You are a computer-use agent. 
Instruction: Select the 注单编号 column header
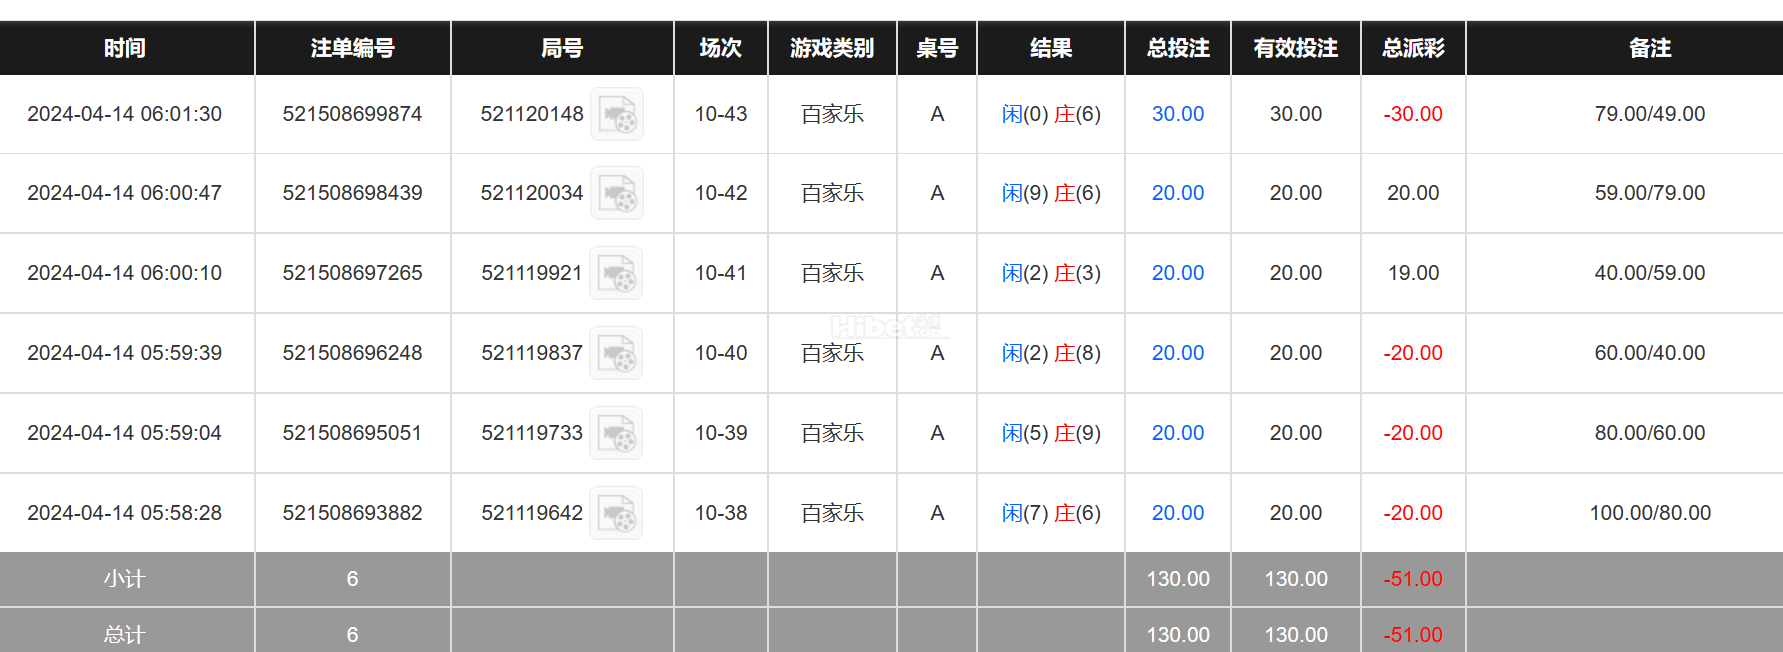click(x=353, y=48)
